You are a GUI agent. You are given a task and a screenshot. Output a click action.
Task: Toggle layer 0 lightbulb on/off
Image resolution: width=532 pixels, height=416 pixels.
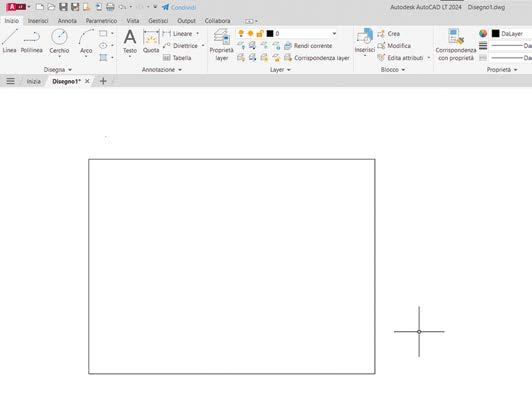coord(241,33)
